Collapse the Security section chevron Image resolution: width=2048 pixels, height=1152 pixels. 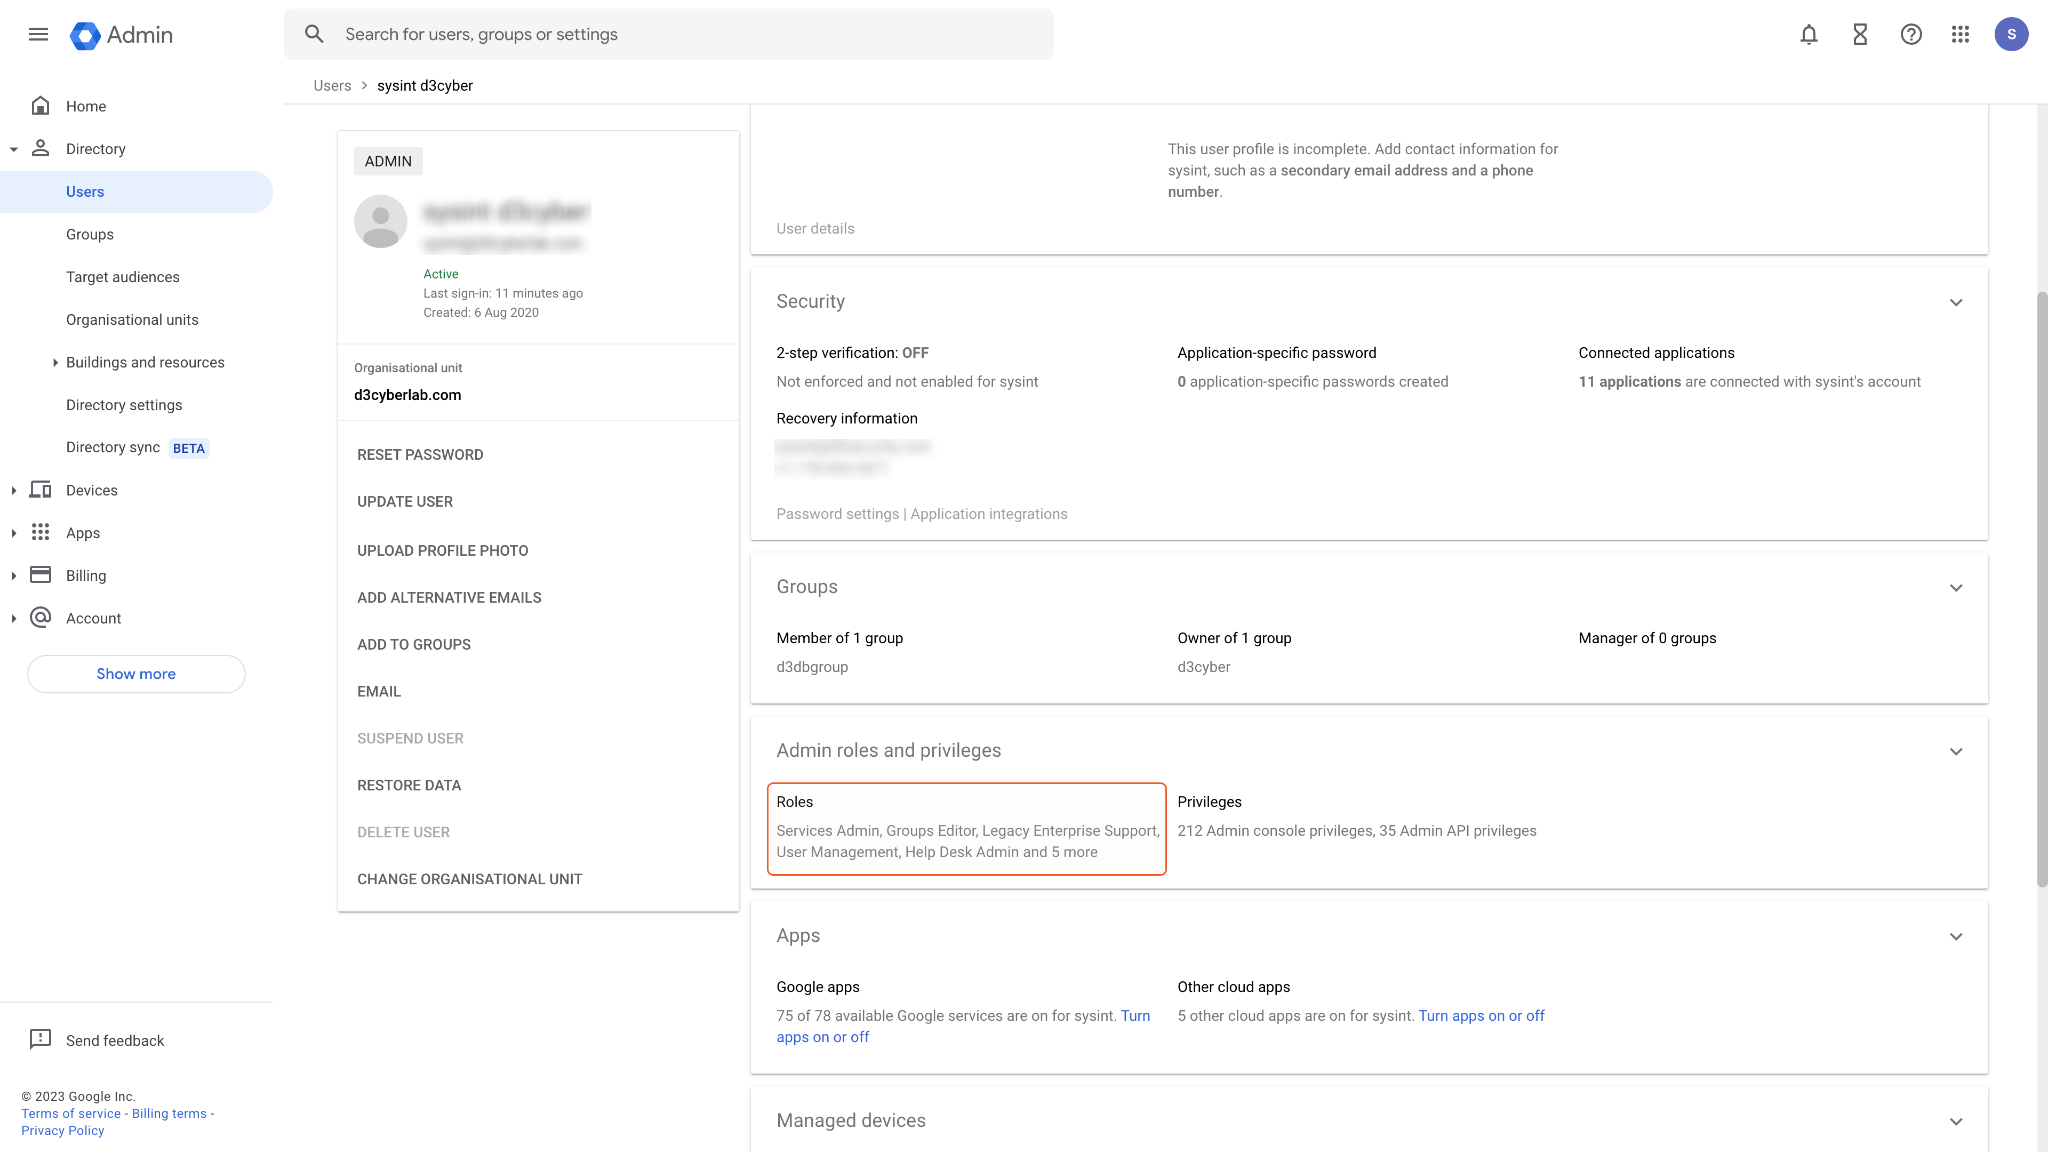[1955, 302]
